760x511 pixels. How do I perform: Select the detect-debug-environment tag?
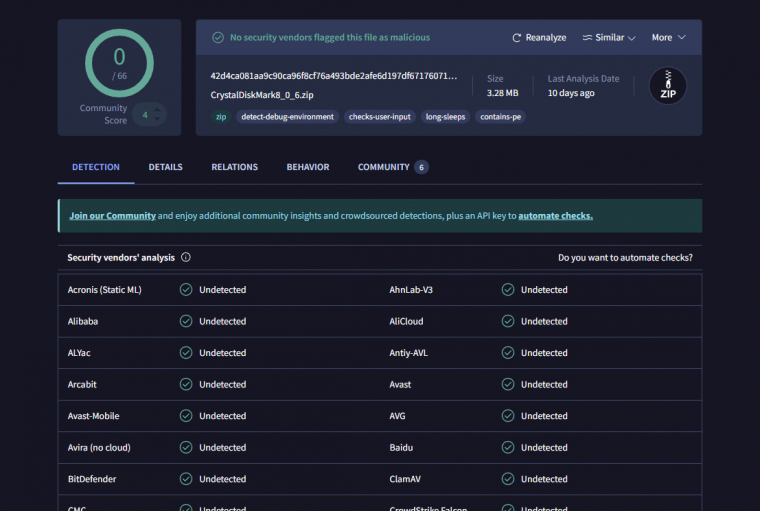[287, 117]
